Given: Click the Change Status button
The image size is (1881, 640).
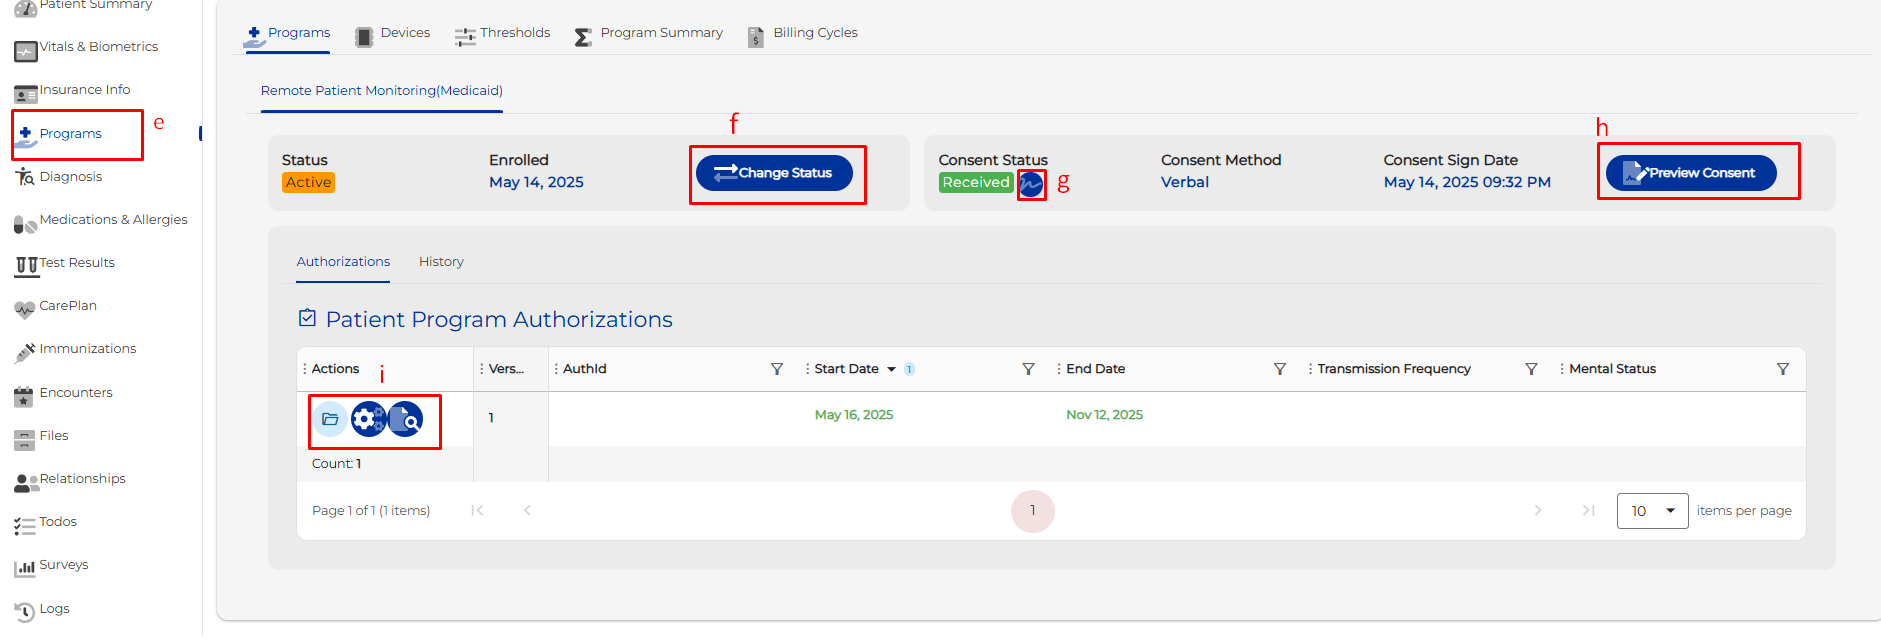Looking at the screenshot, I should (x=774, y=173).
